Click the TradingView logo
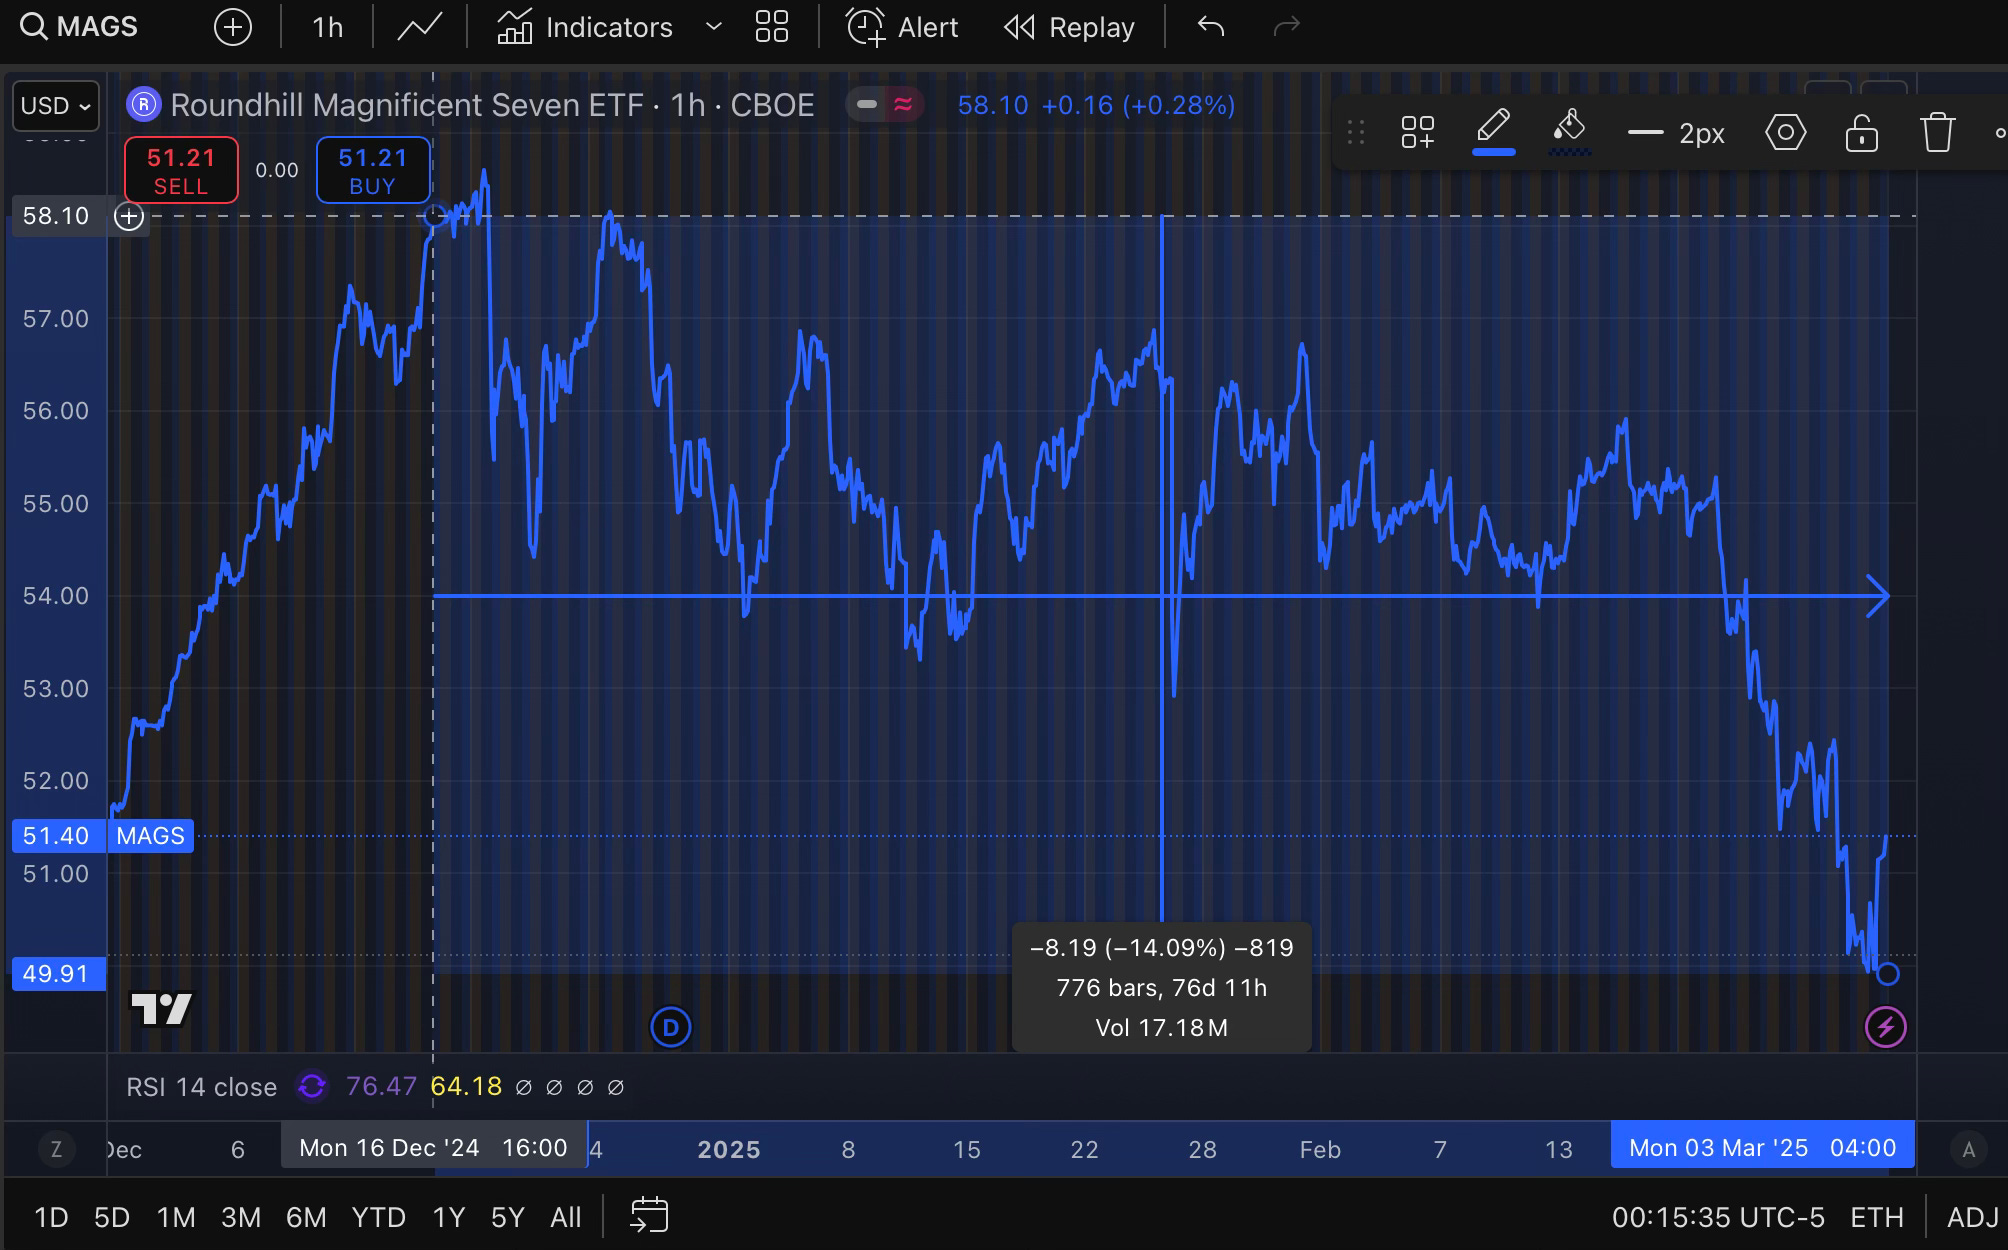This screenshot has width=2008, height=1250. 161,1009
